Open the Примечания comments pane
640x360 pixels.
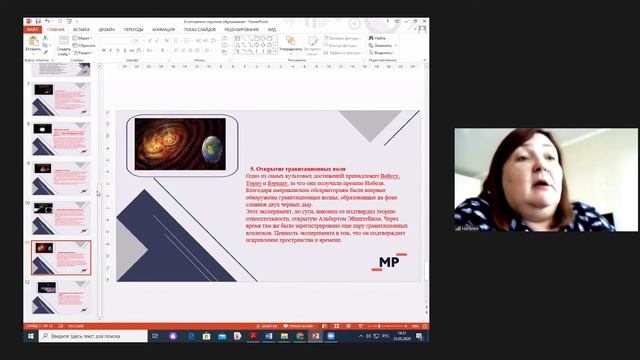(x=298, y=326)
